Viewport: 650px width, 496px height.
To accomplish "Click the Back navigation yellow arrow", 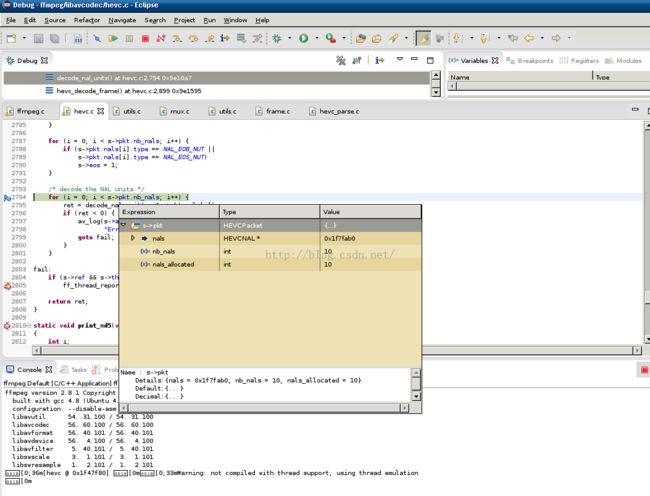I will (529, 39).
